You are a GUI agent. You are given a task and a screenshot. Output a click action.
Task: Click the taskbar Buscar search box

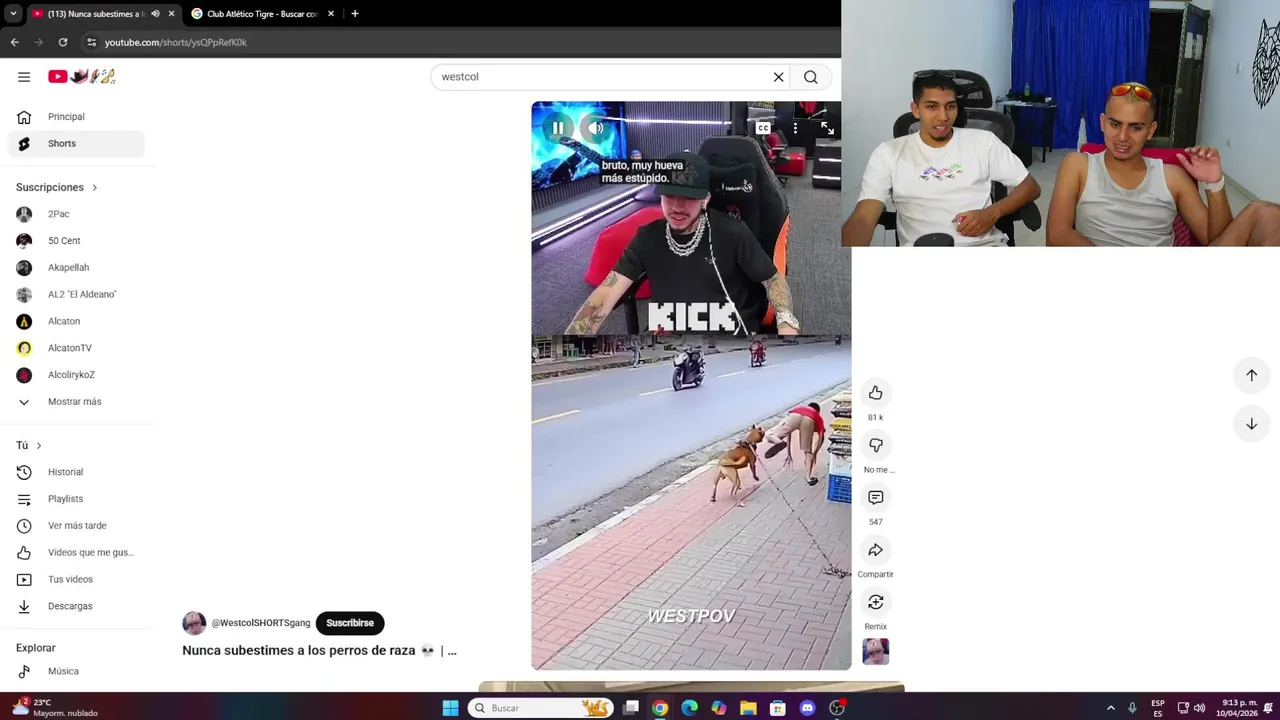click(x=540, y=708)
